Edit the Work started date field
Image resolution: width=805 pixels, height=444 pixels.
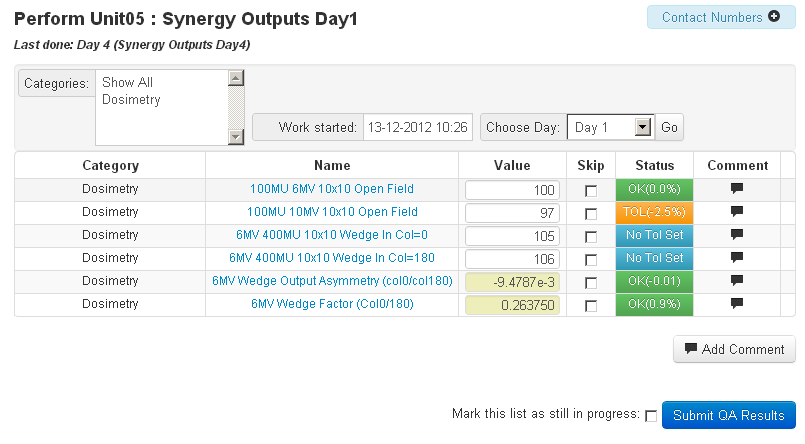417,128
